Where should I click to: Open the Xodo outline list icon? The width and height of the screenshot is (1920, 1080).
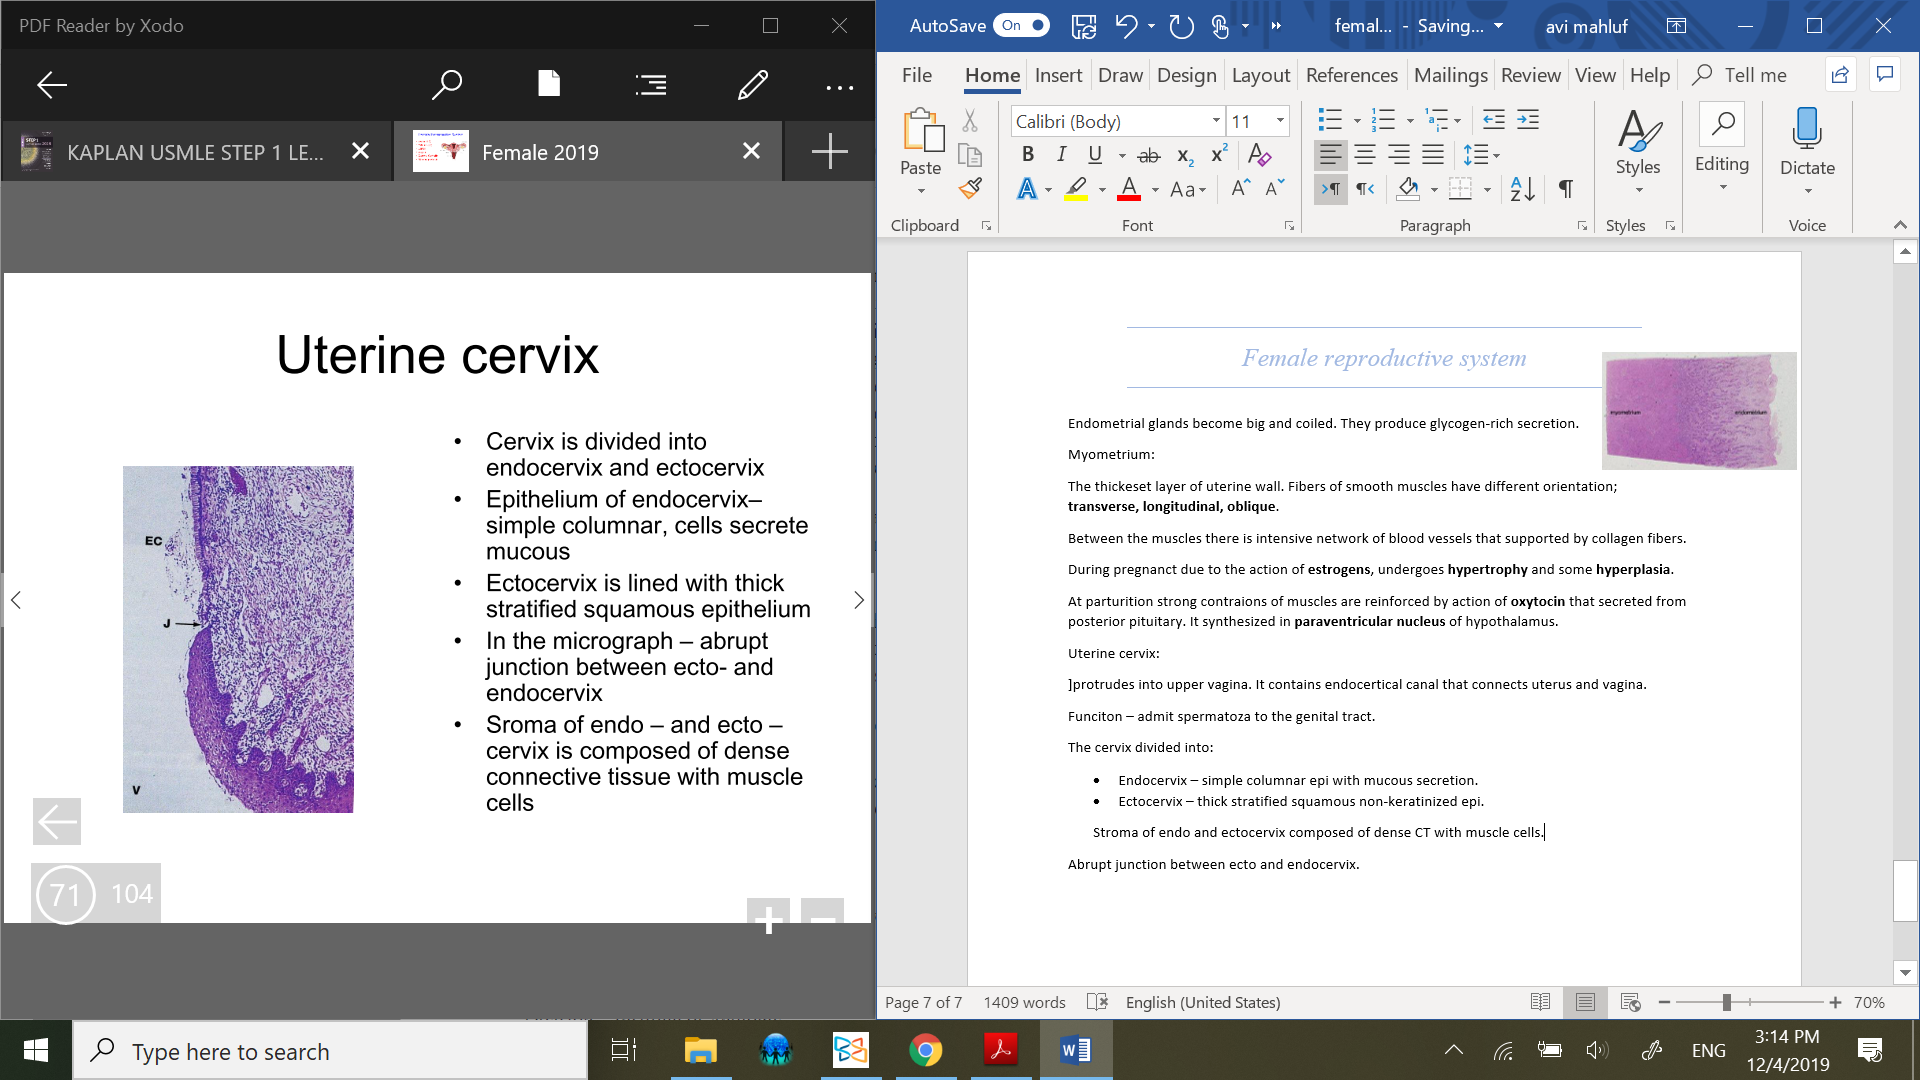651,85
